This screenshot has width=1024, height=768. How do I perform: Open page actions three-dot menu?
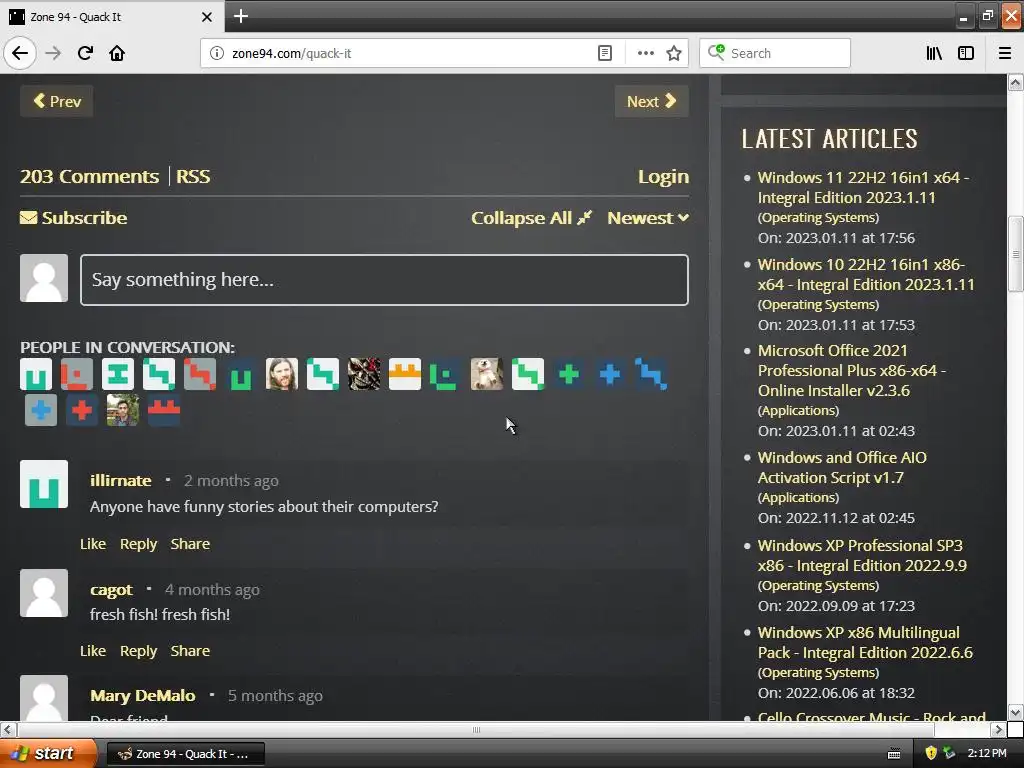pos(645,53)
